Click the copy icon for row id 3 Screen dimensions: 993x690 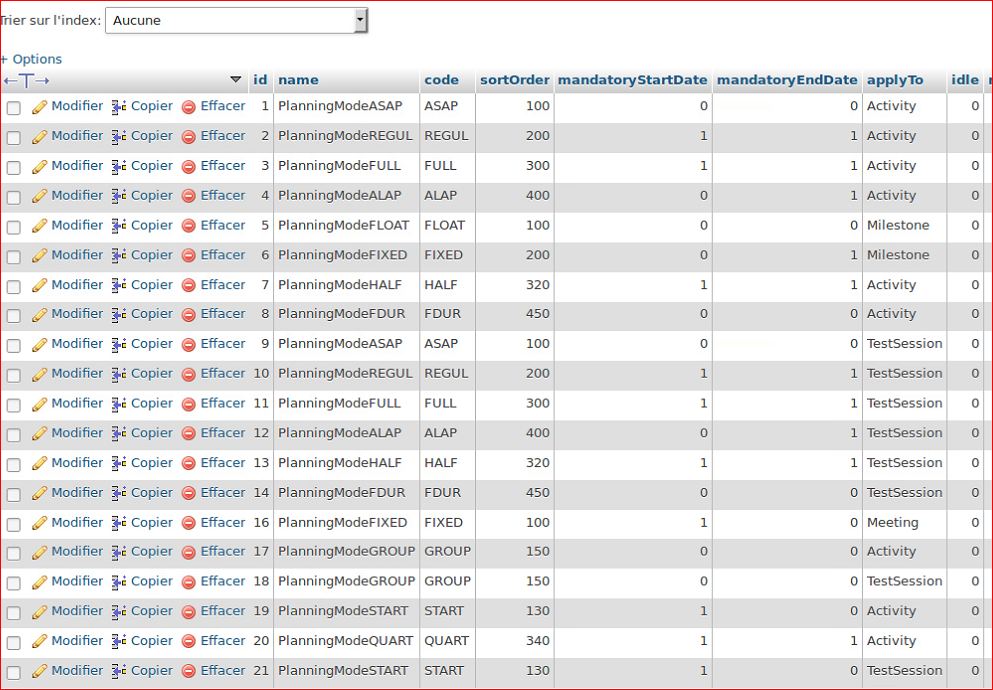[119, 166]
